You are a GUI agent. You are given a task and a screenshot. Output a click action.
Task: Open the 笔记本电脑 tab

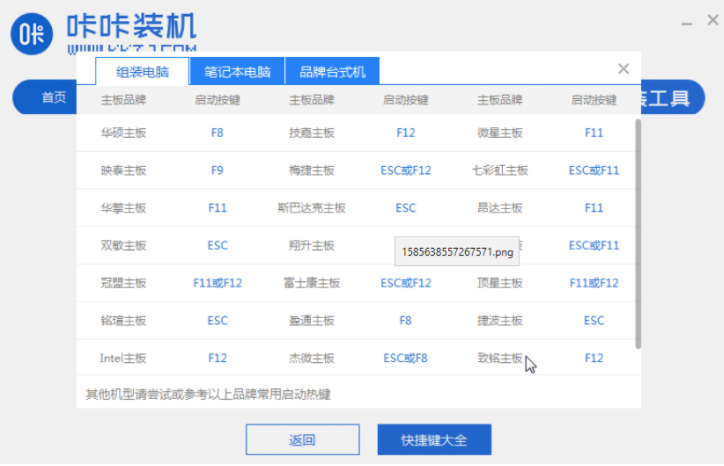(237, 72)
